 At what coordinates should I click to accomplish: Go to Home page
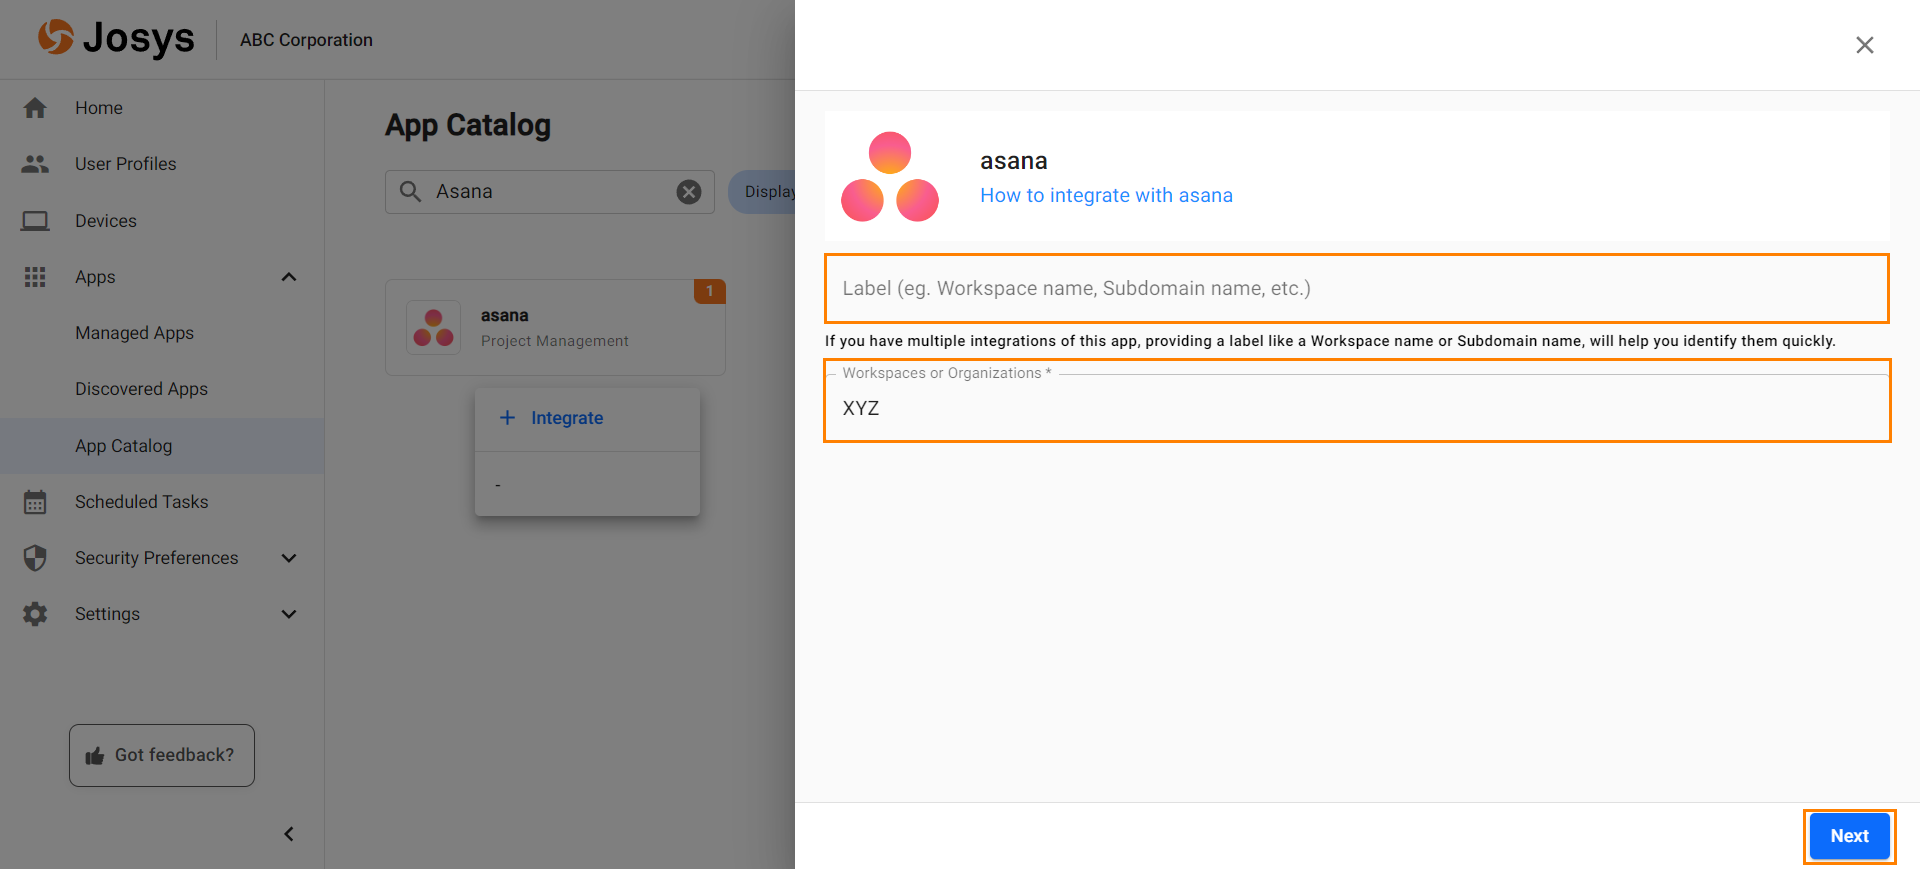(x=99, y=108)
